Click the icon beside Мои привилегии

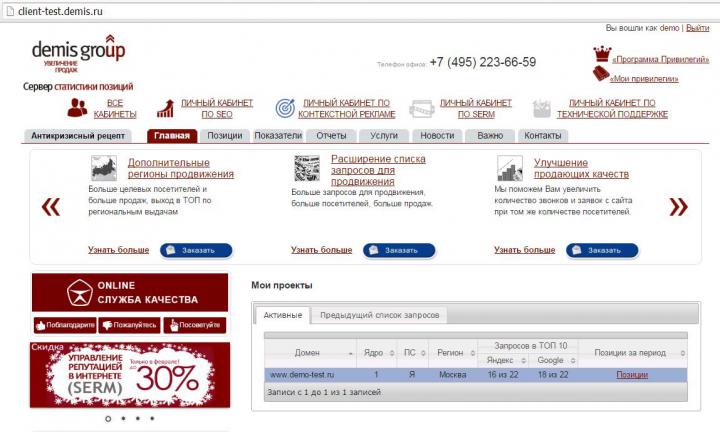click(601, 73)
